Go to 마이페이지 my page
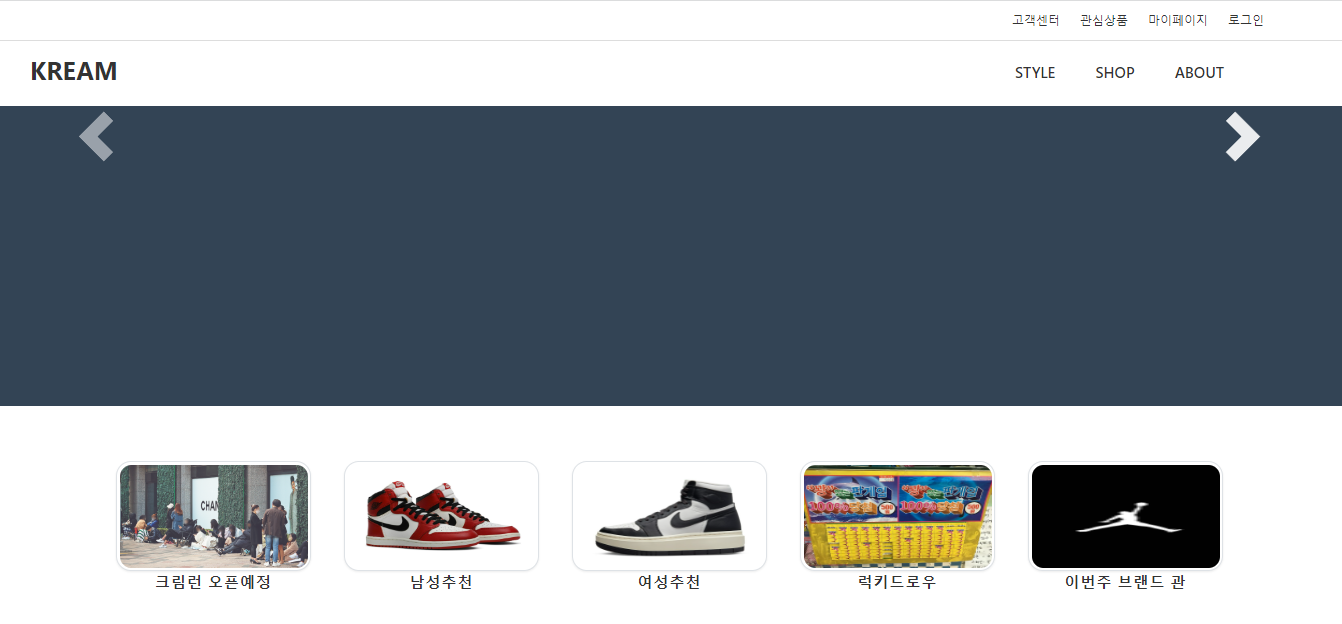 1177,20
